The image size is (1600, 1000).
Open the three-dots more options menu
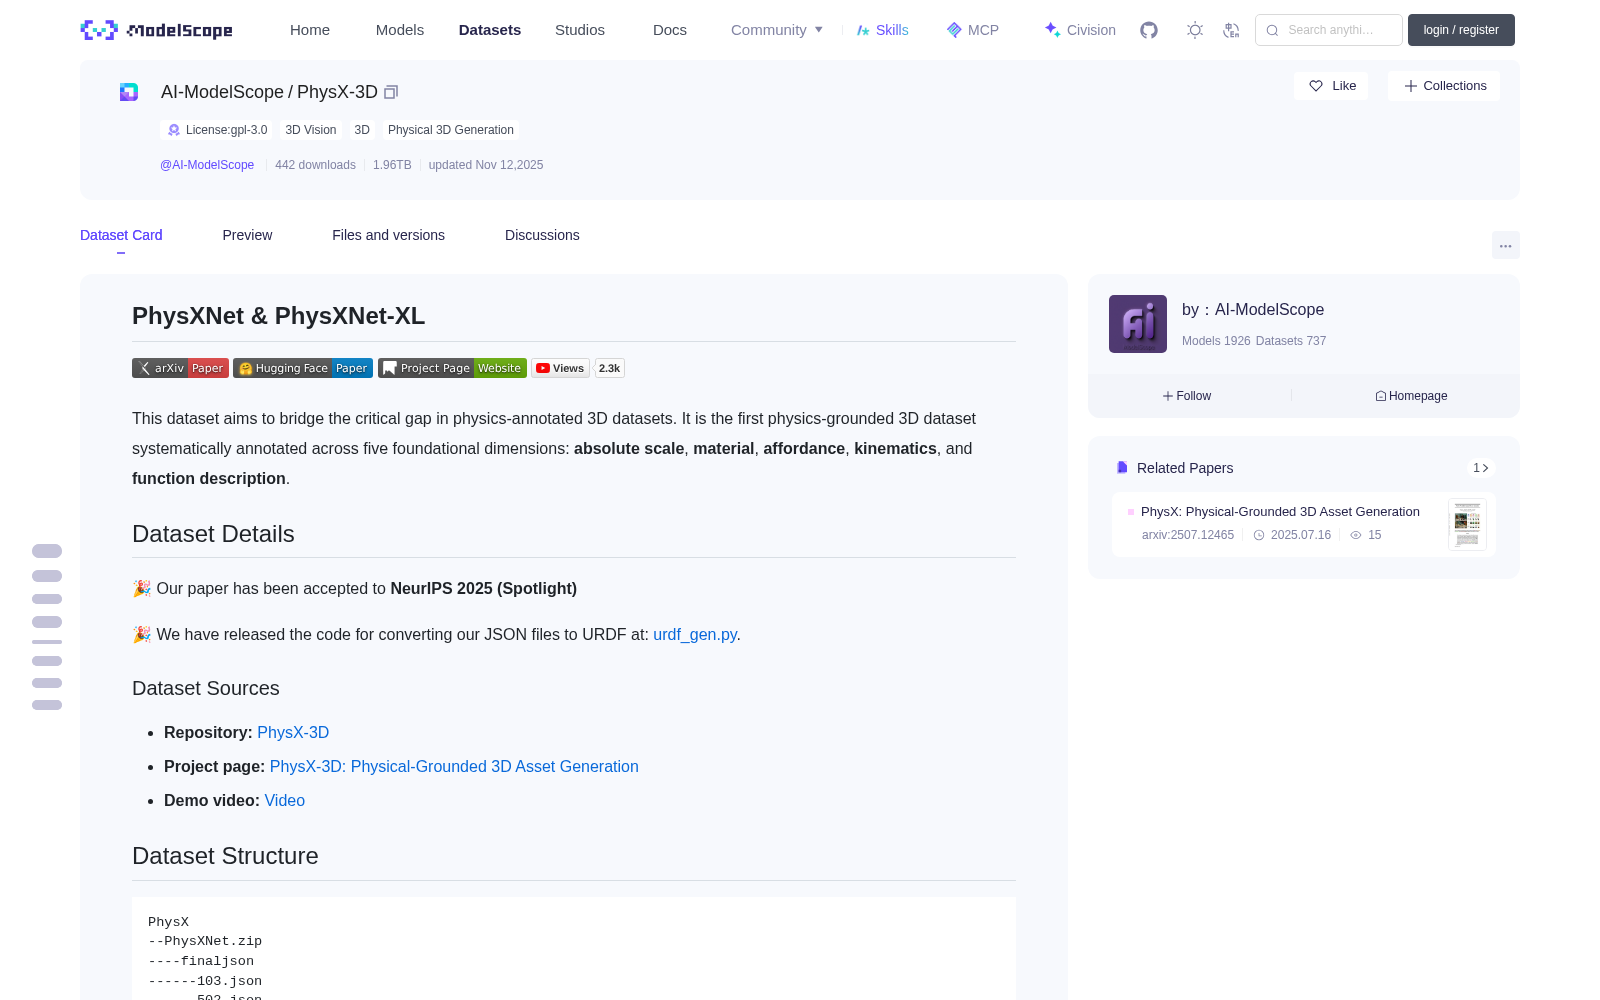[x=1505, y=245]
